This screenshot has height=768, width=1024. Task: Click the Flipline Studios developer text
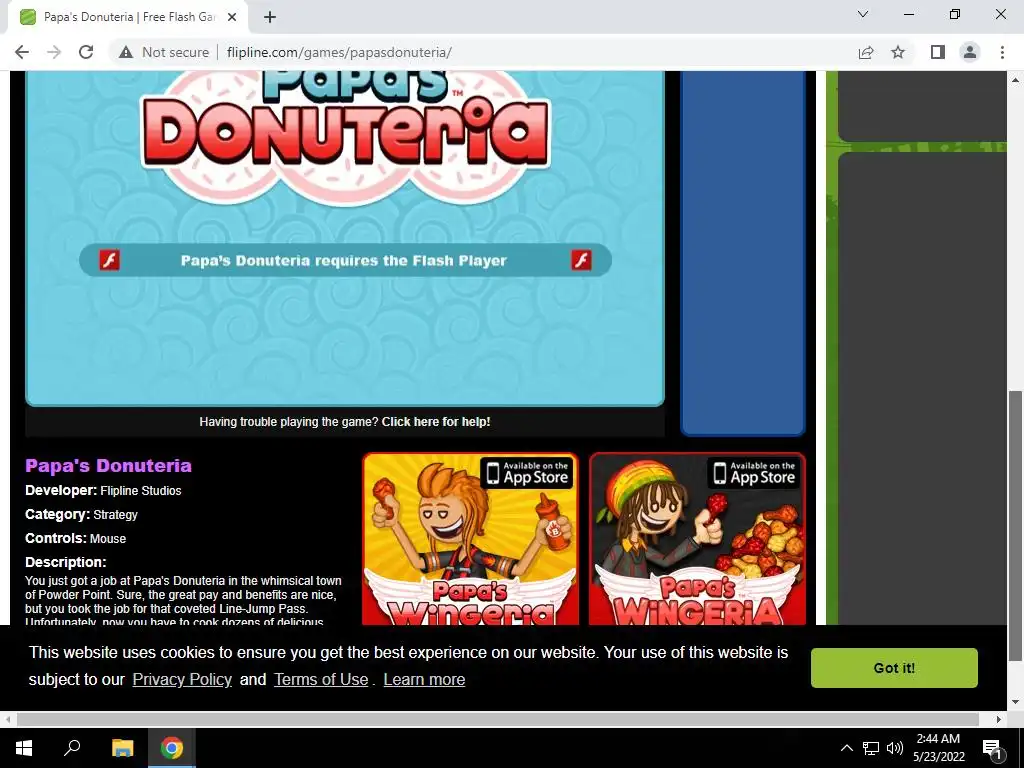point(140,490)
